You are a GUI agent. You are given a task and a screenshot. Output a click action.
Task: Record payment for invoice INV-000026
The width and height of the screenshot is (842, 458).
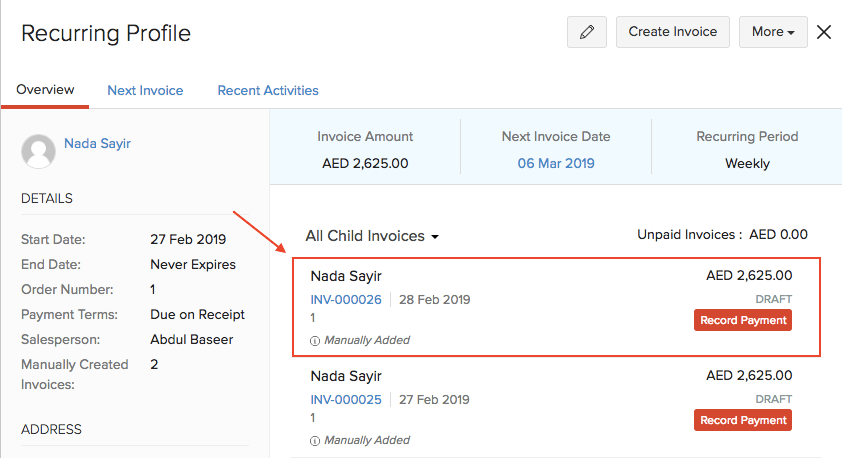coord(742,320)
